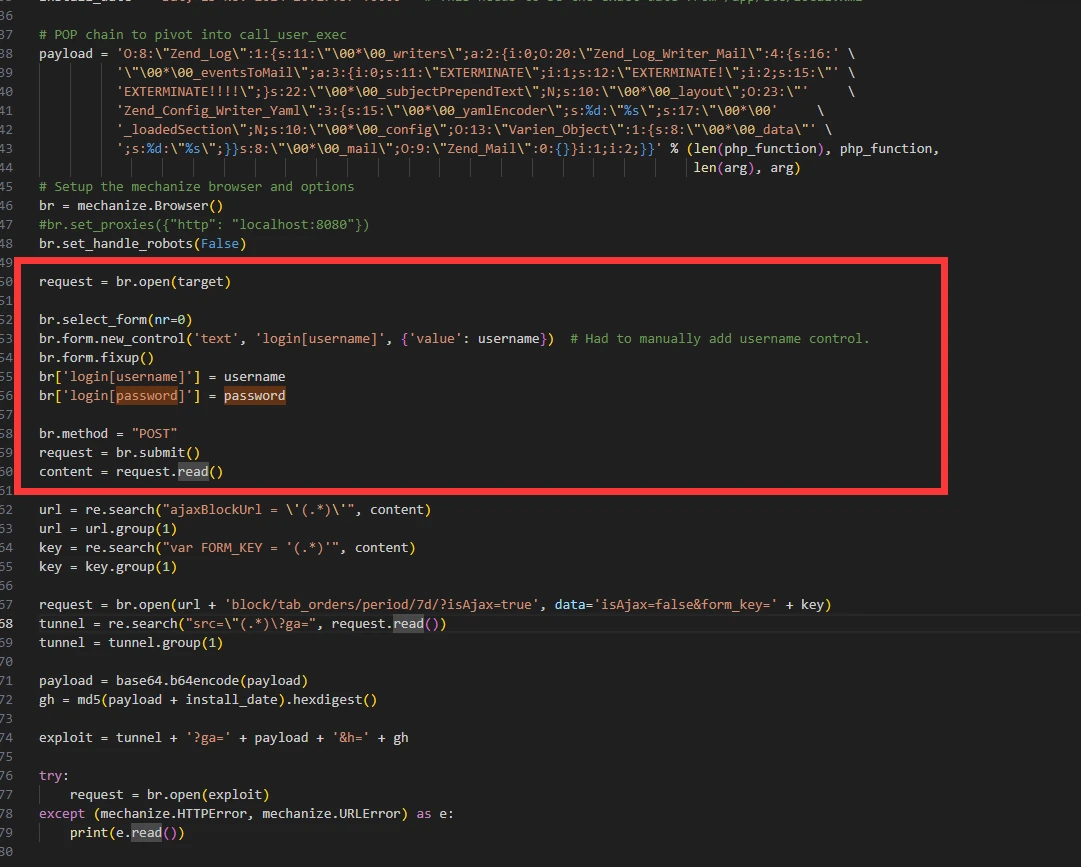Click the 'try:' keyword
Image resolution: width=1081 pixels, height=867 pixels.
[54, 775]
